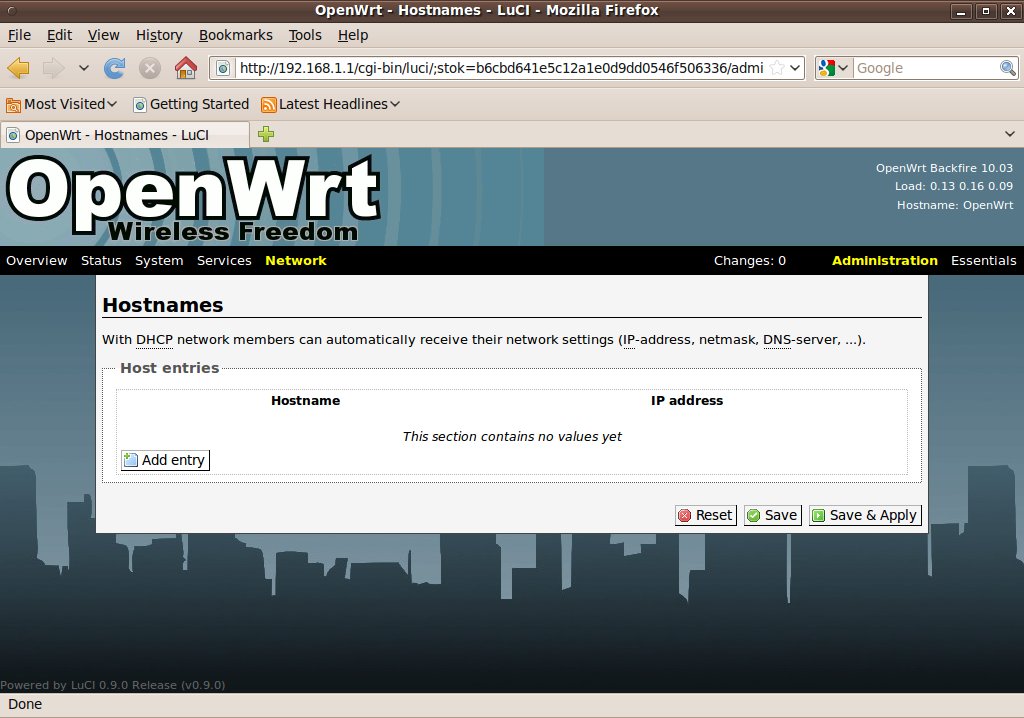Reload the page with the refresh icon
The image size is (1024, 718).
pos(115,68)
